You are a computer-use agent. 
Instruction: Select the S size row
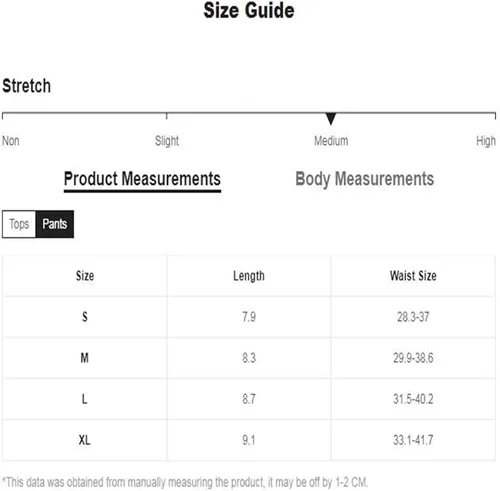[249, 317]
